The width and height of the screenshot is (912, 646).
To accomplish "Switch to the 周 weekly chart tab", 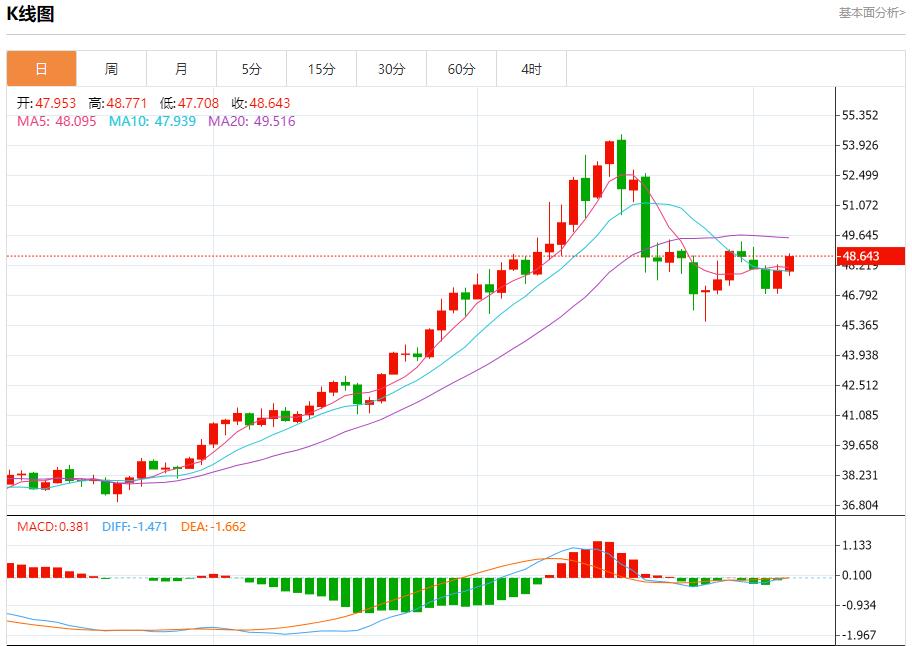I will (110, 68).
